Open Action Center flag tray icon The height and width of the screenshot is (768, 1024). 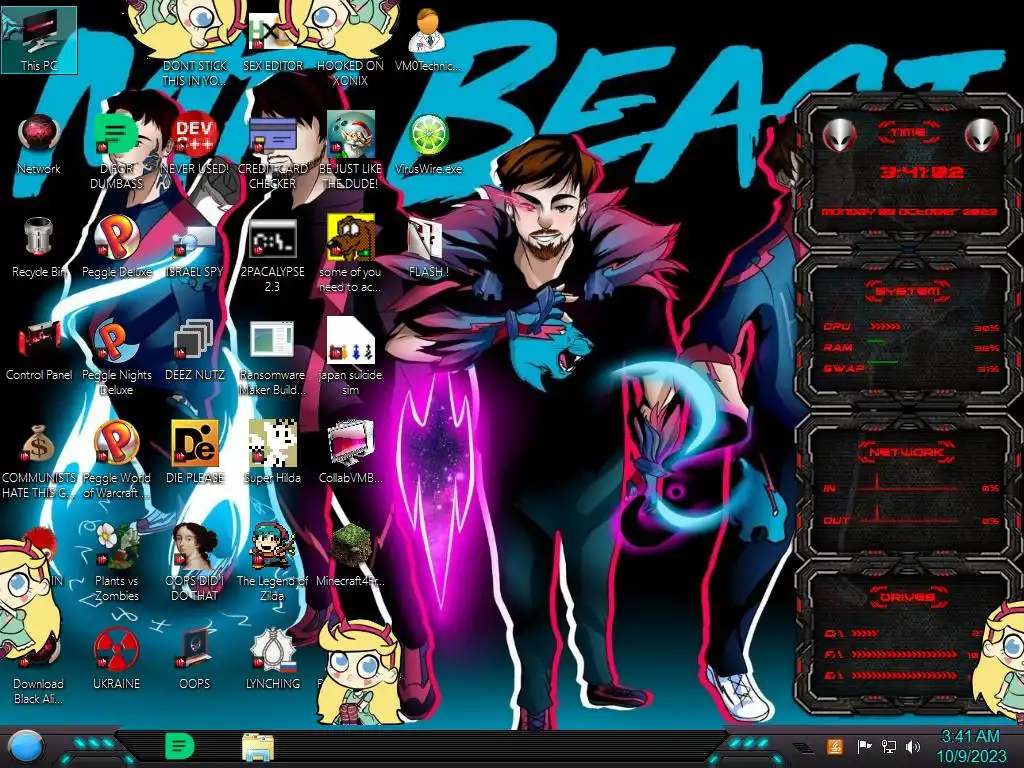864,746
